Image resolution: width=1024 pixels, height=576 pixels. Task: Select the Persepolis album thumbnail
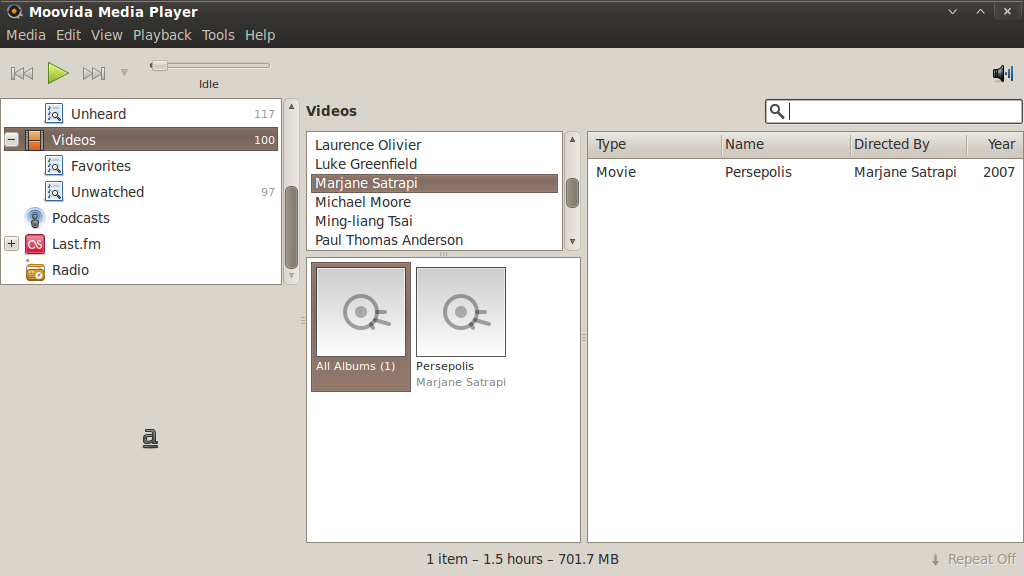[460, 311]
